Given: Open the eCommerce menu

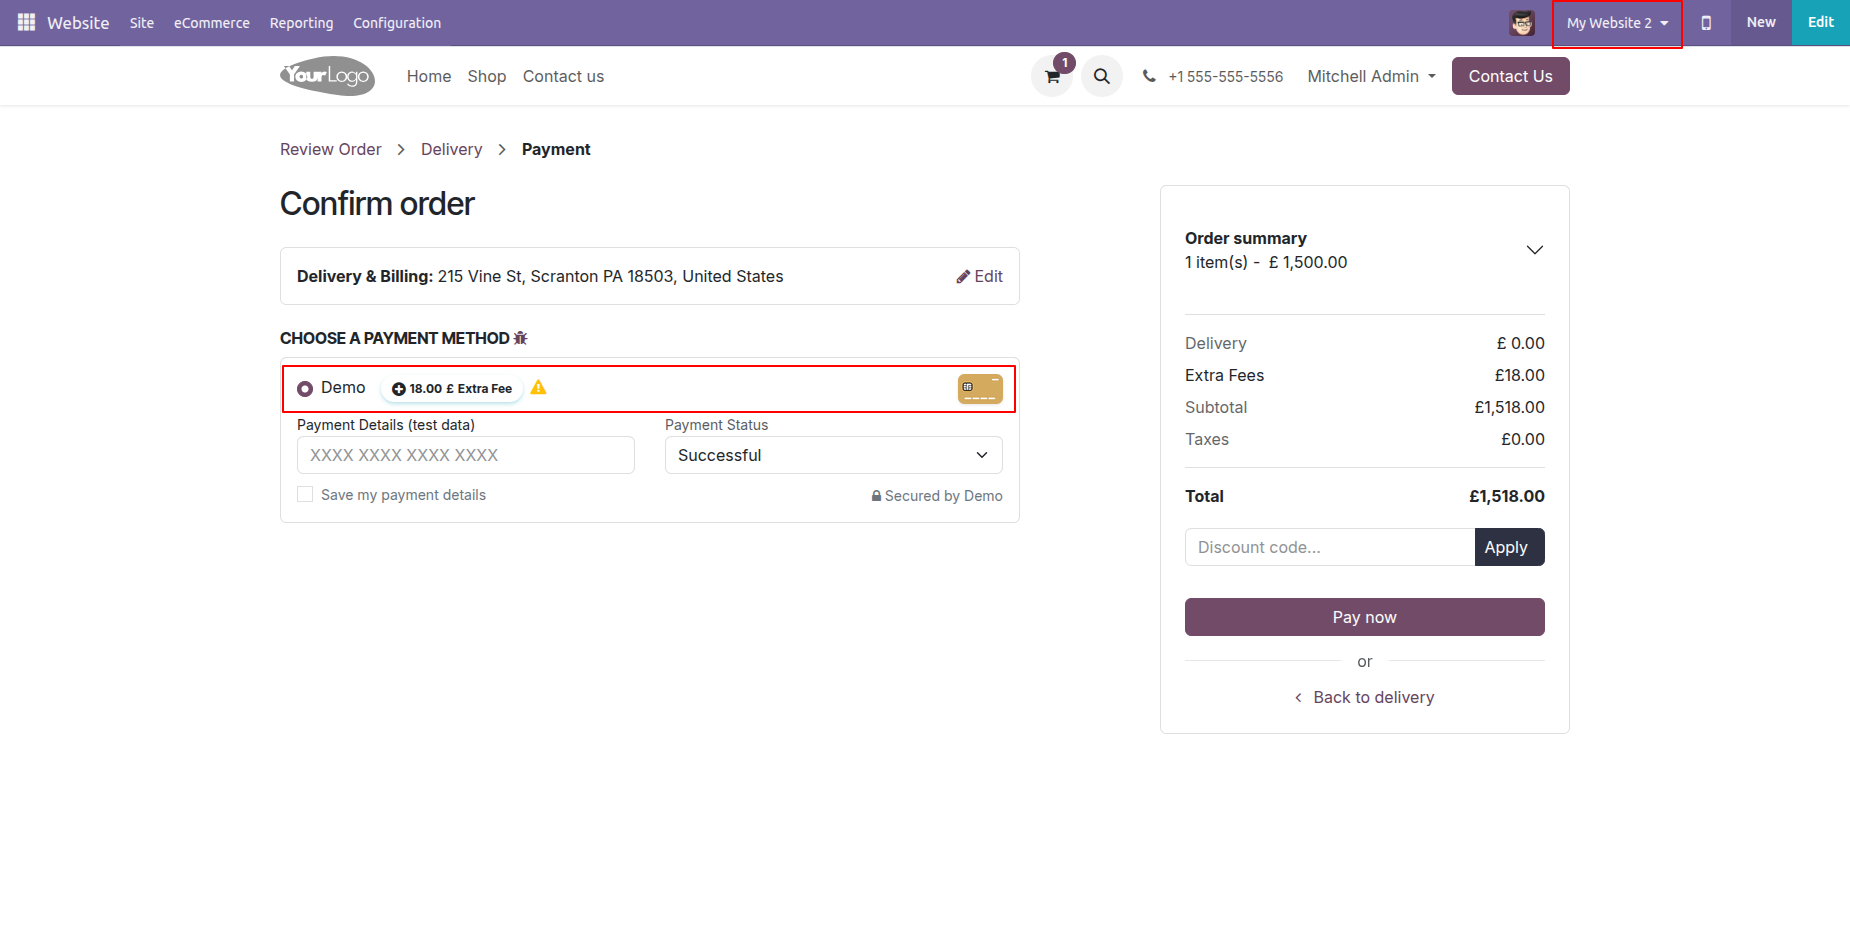Looking at the screenshot, I should point(212,23).
